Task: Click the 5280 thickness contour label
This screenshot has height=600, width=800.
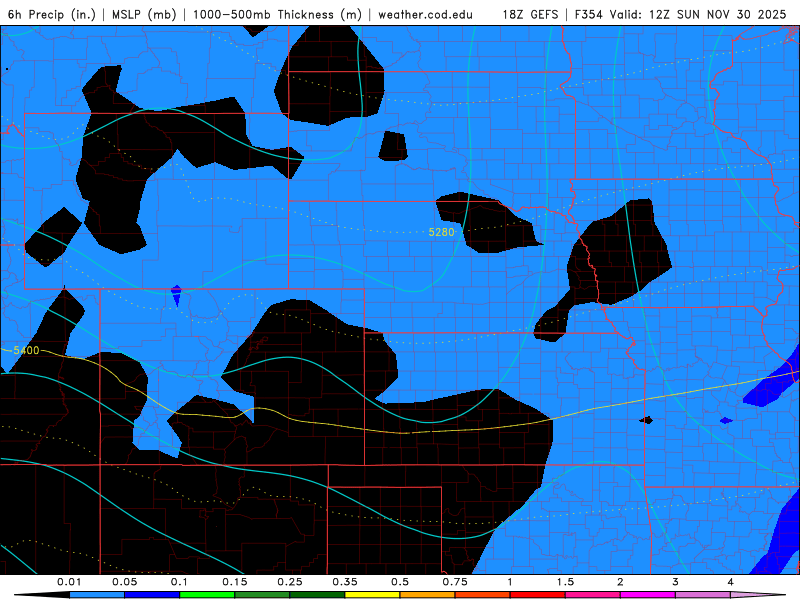Action: point(441,232)
